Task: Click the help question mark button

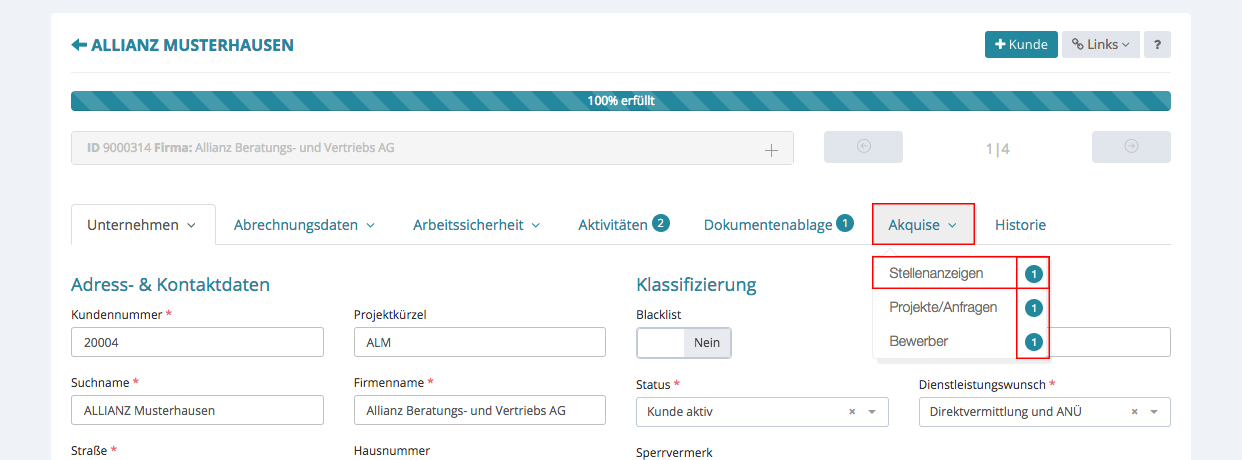Action: 1157,45
